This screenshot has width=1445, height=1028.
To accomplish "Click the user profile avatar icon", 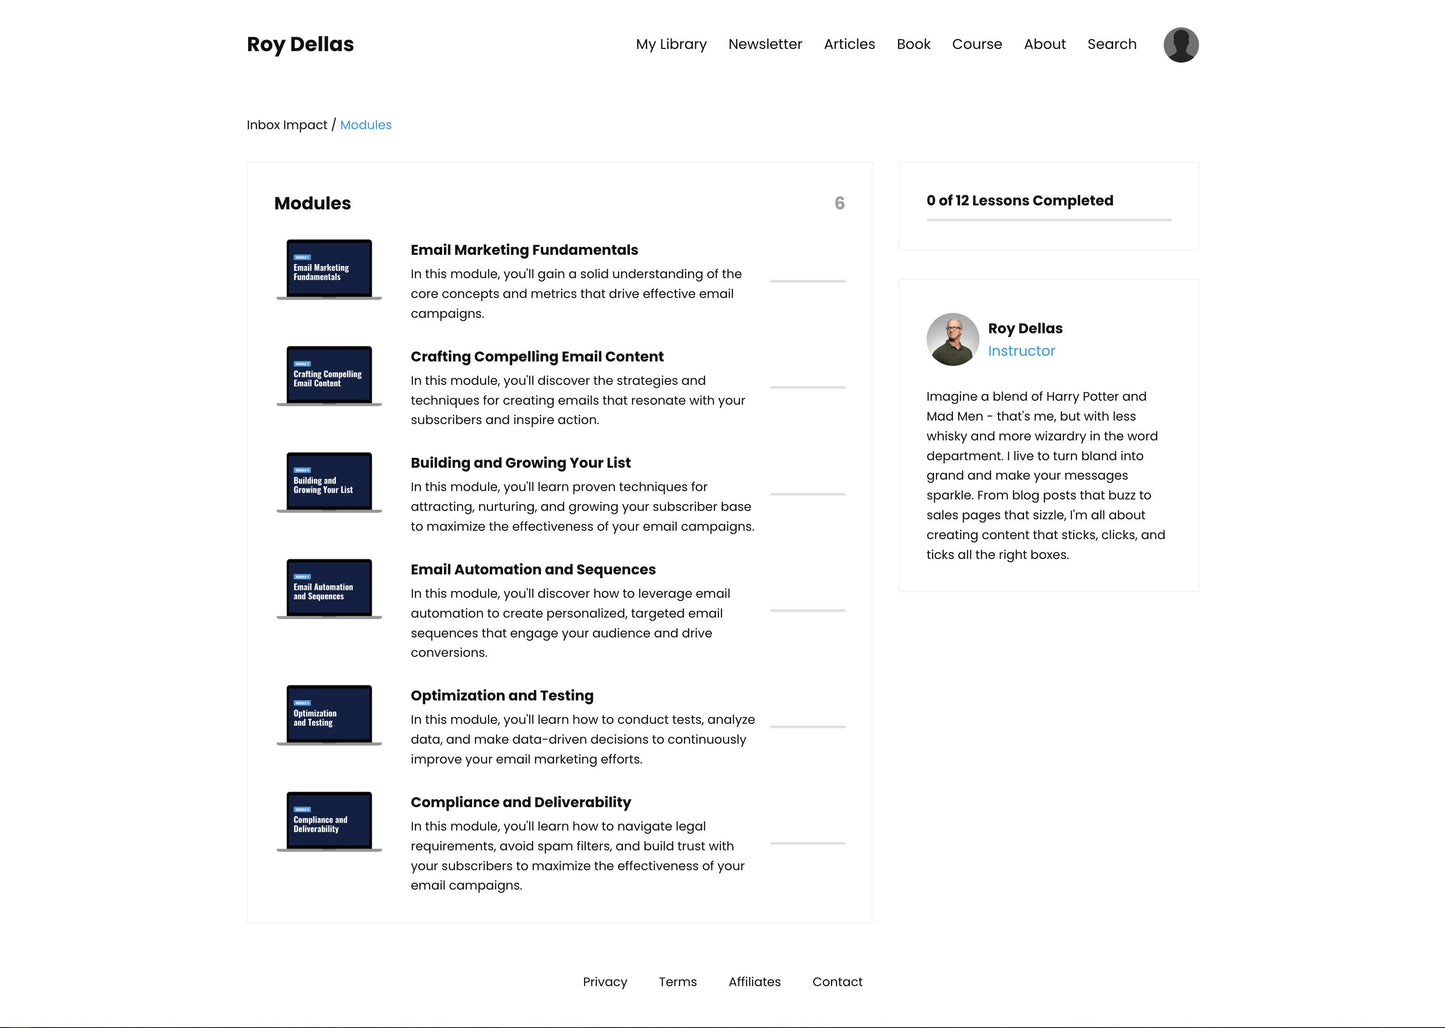I will 1180,45.
